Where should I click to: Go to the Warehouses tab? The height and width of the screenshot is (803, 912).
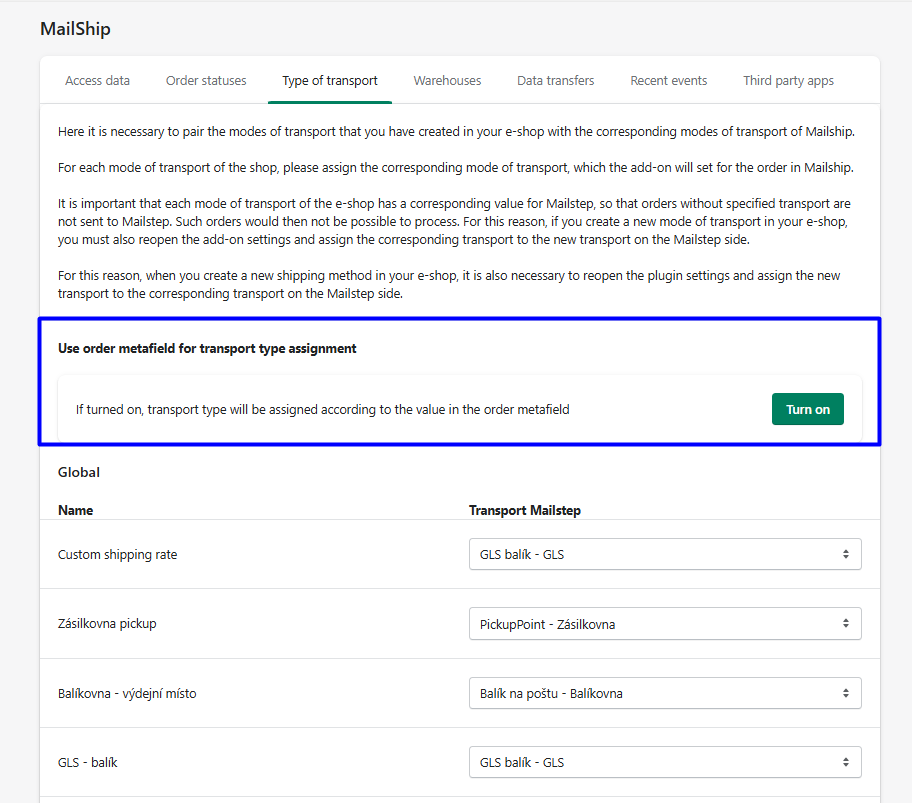447,80
